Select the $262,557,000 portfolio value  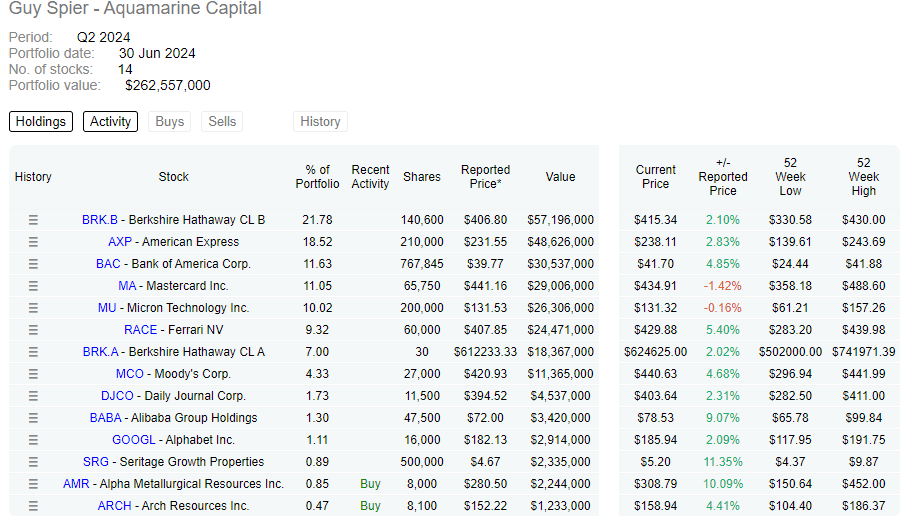point(168,85)
